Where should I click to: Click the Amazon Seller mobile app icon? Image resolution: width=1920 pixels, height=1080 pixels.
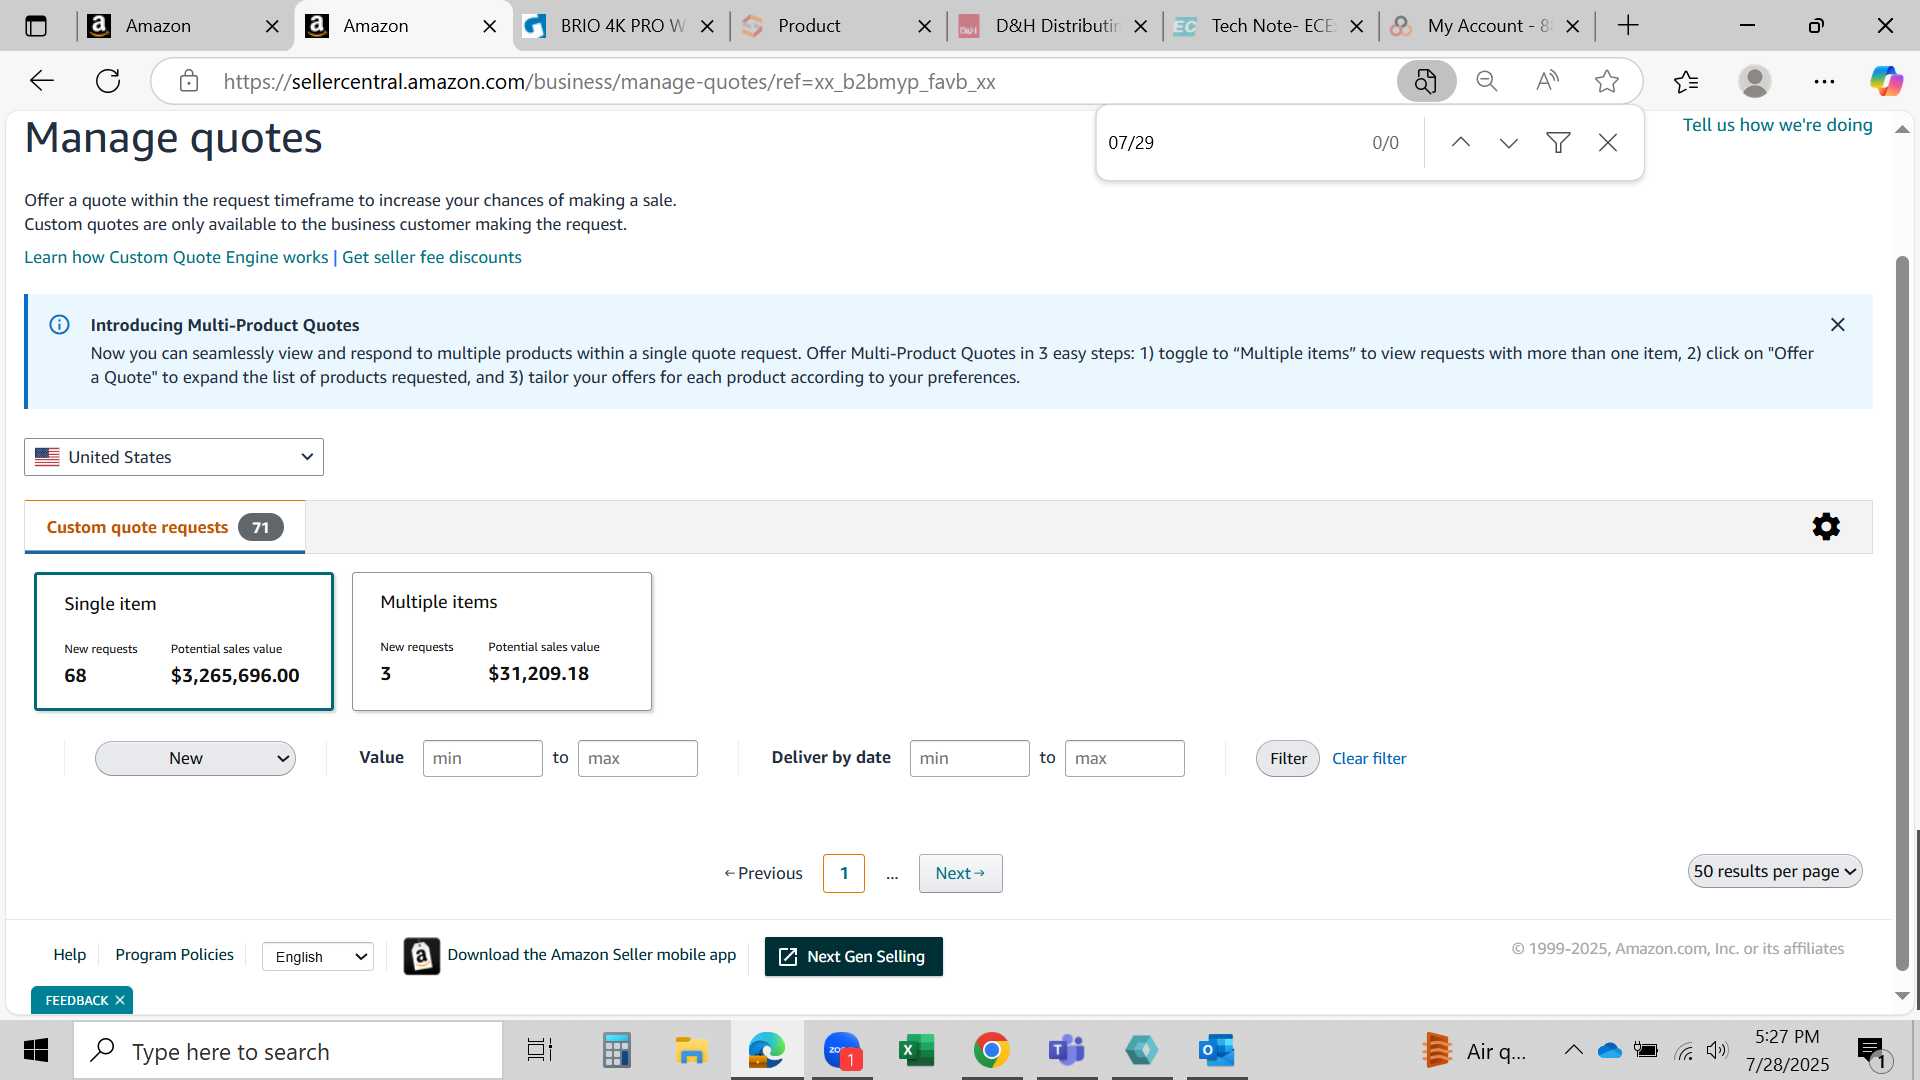pos(422,957)
